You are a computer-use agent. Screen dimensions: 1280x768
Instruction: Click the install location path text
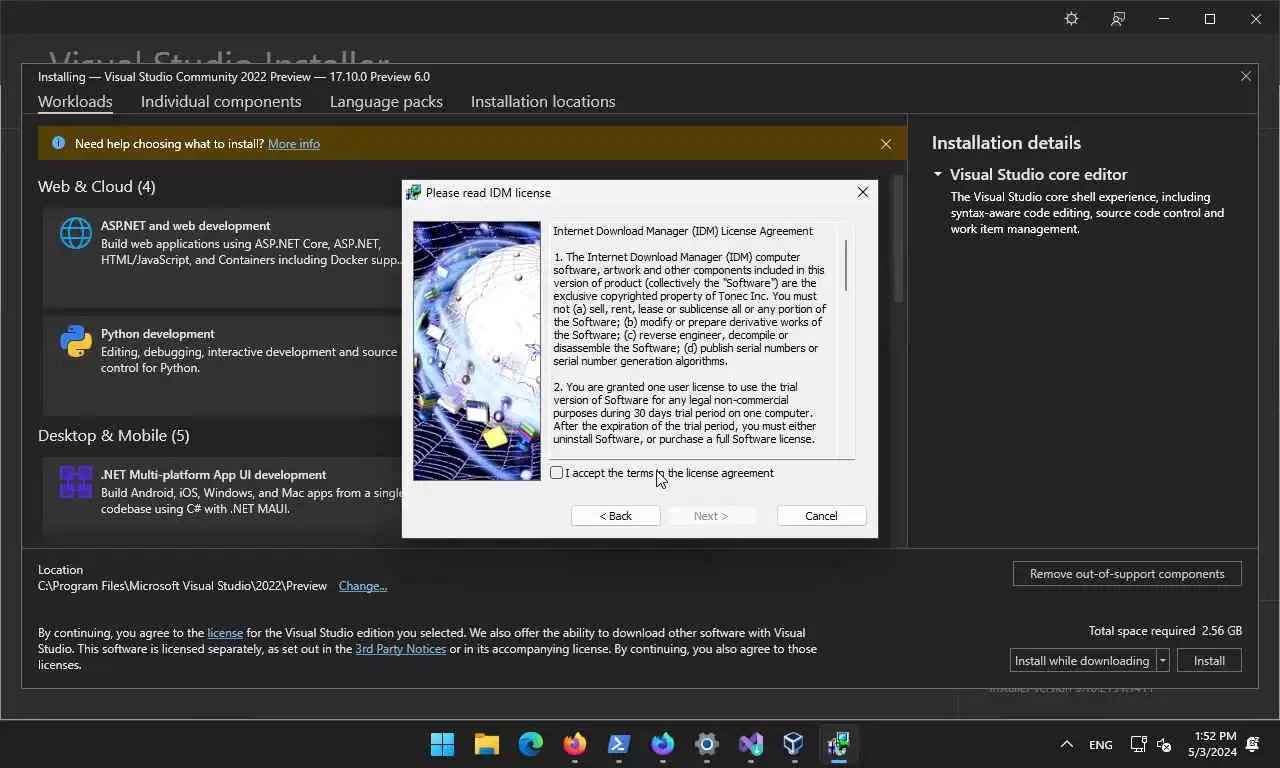[x=182, y=586]
